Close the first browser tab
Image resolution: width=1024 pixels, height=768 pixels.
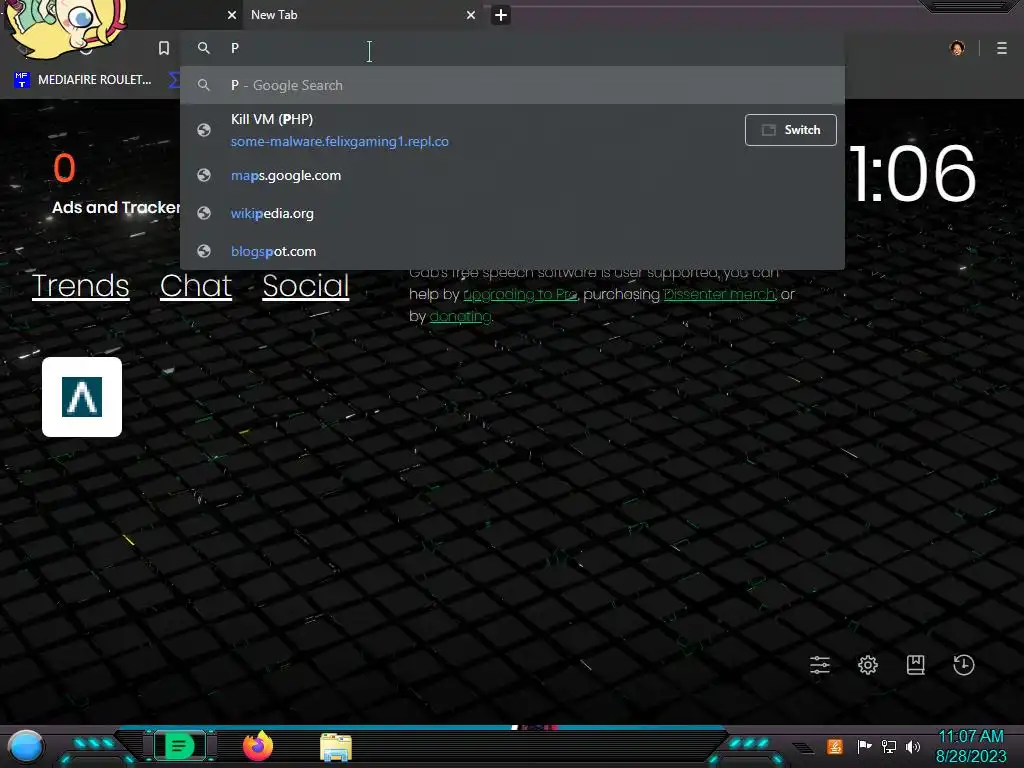tap(232, 15)
